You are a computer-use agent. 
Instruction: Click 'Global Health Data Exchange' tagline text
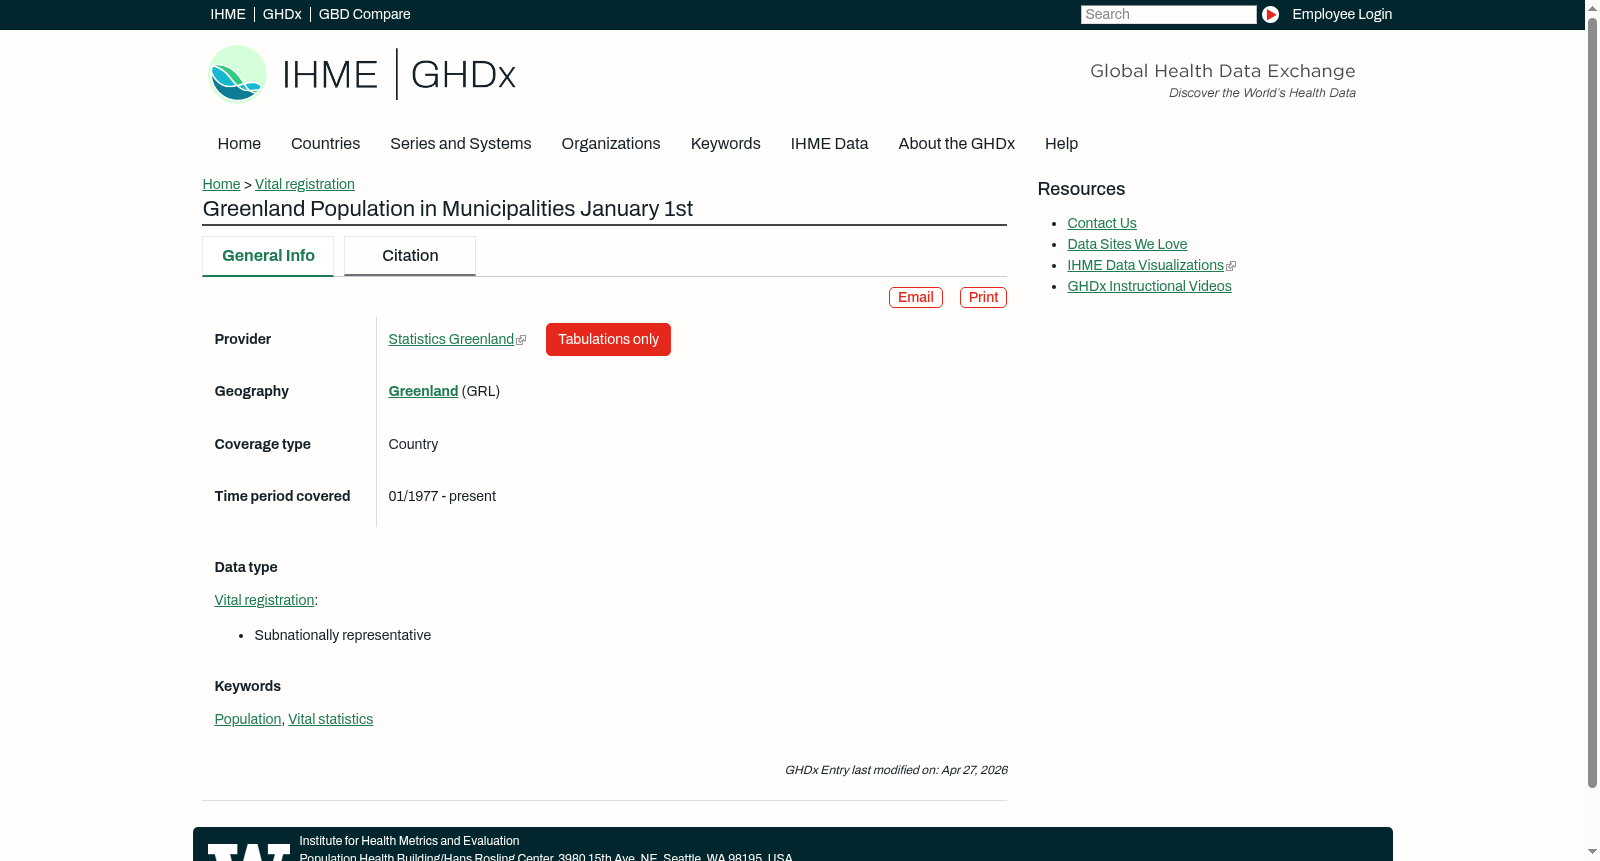click(x=1222, y=71)
